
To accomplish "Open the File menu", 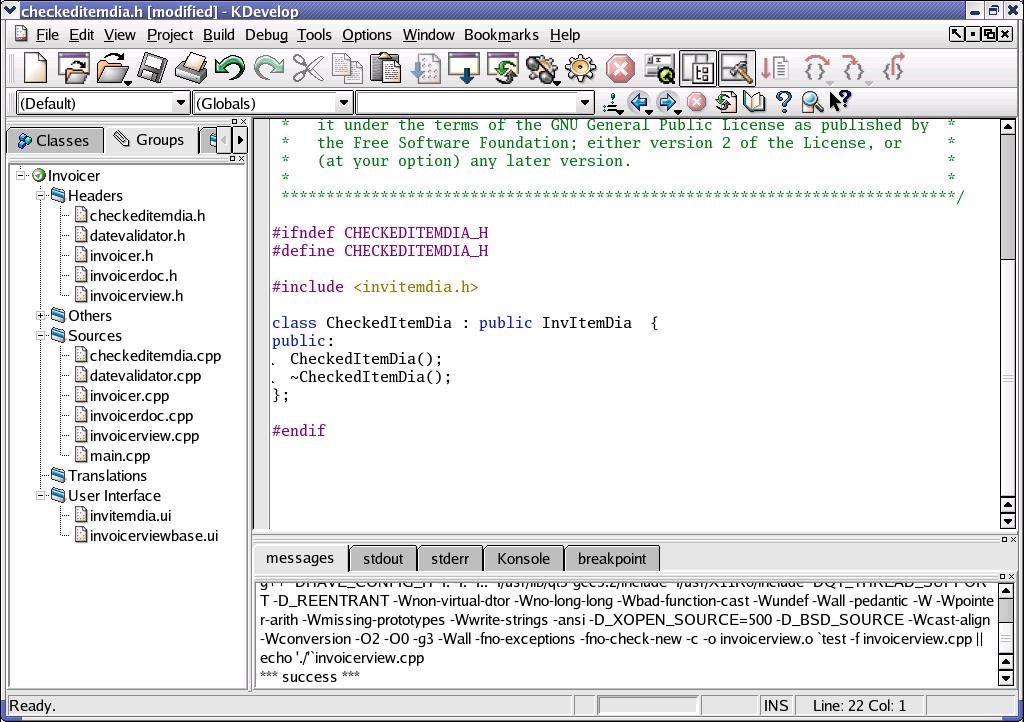I will point(47,35).
